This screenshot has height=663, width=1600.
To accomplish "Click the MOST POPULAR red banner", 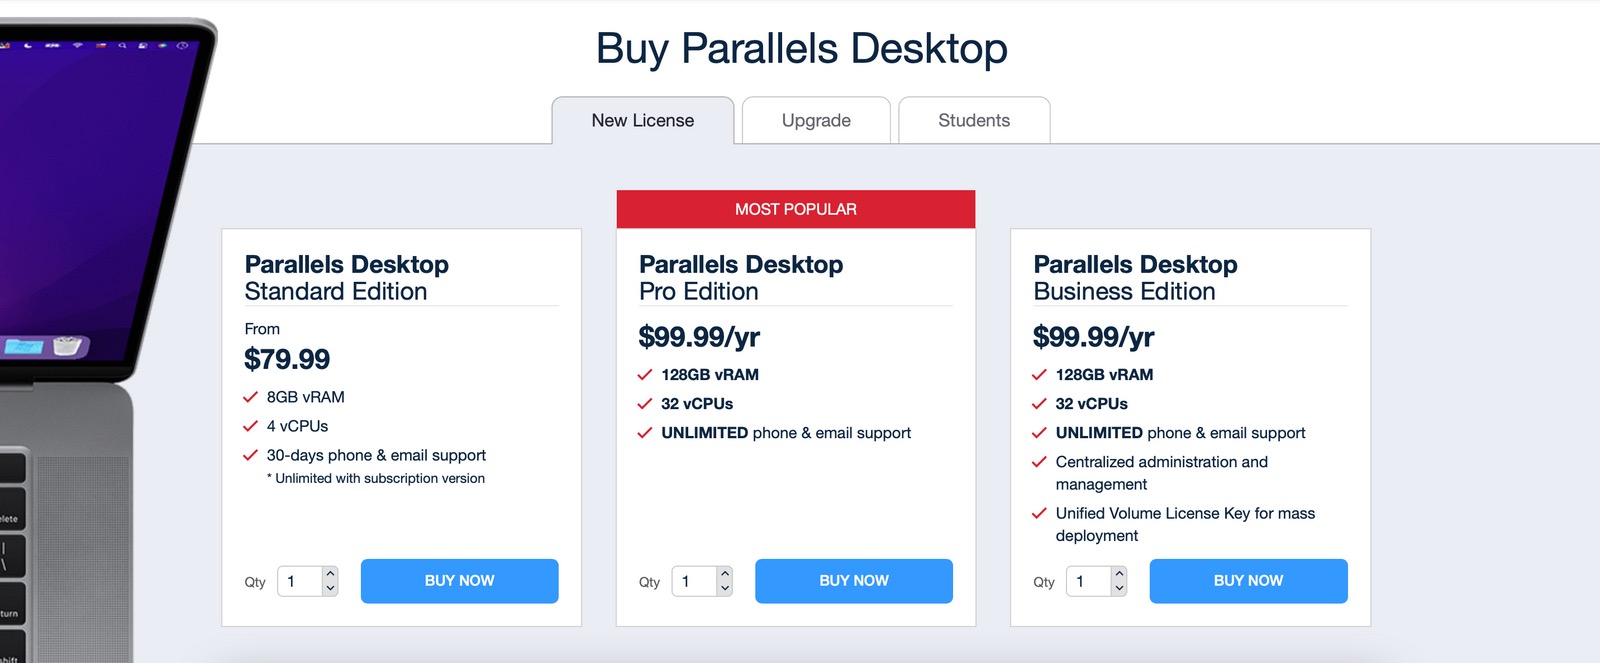I will [796, 209].
